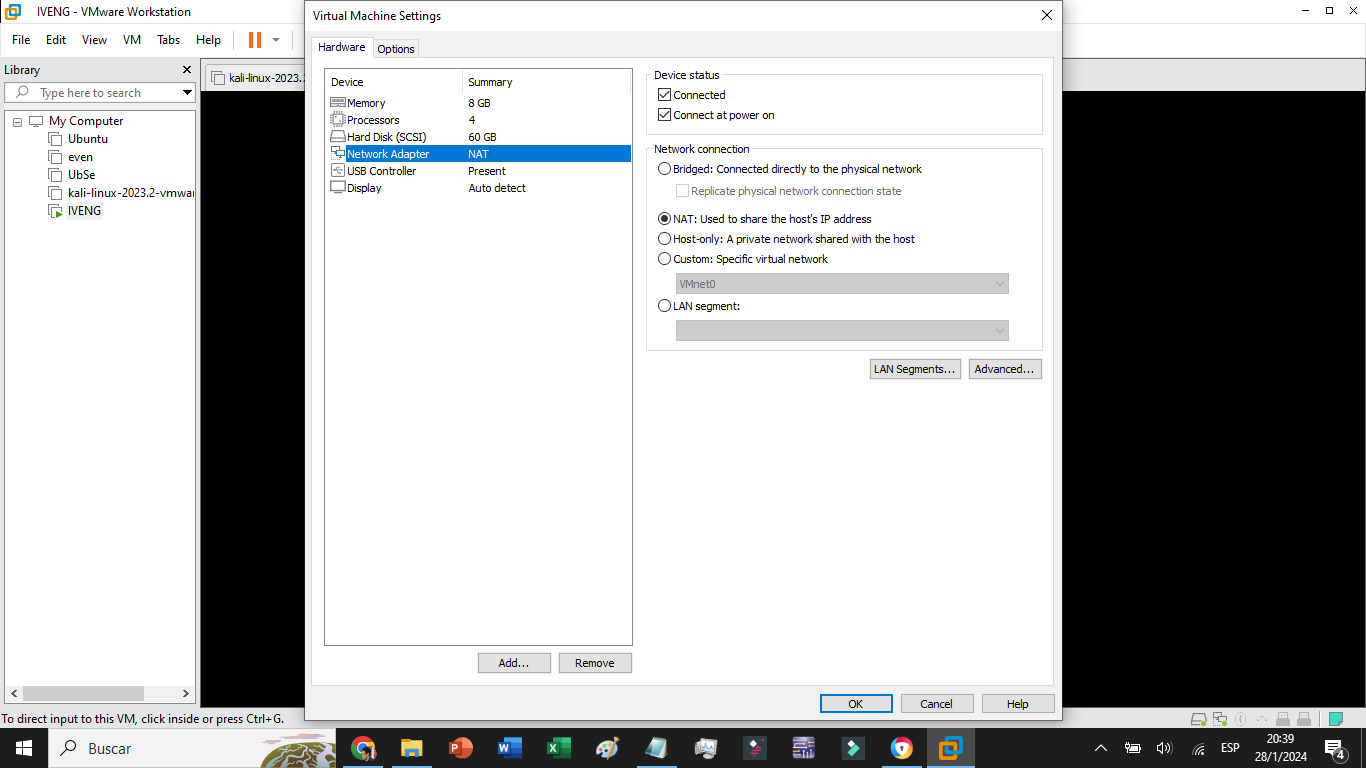Select the Hard Disk (SCSI) device
The height and width of the screenshot is (768, 1366).
[479, 137]
